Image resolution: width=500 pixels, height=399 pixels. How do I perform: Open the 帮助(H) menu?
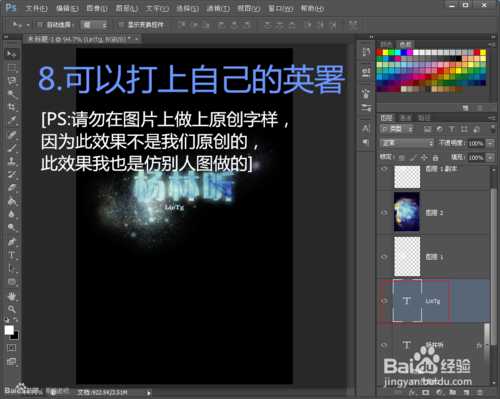[x=312, y=8]
